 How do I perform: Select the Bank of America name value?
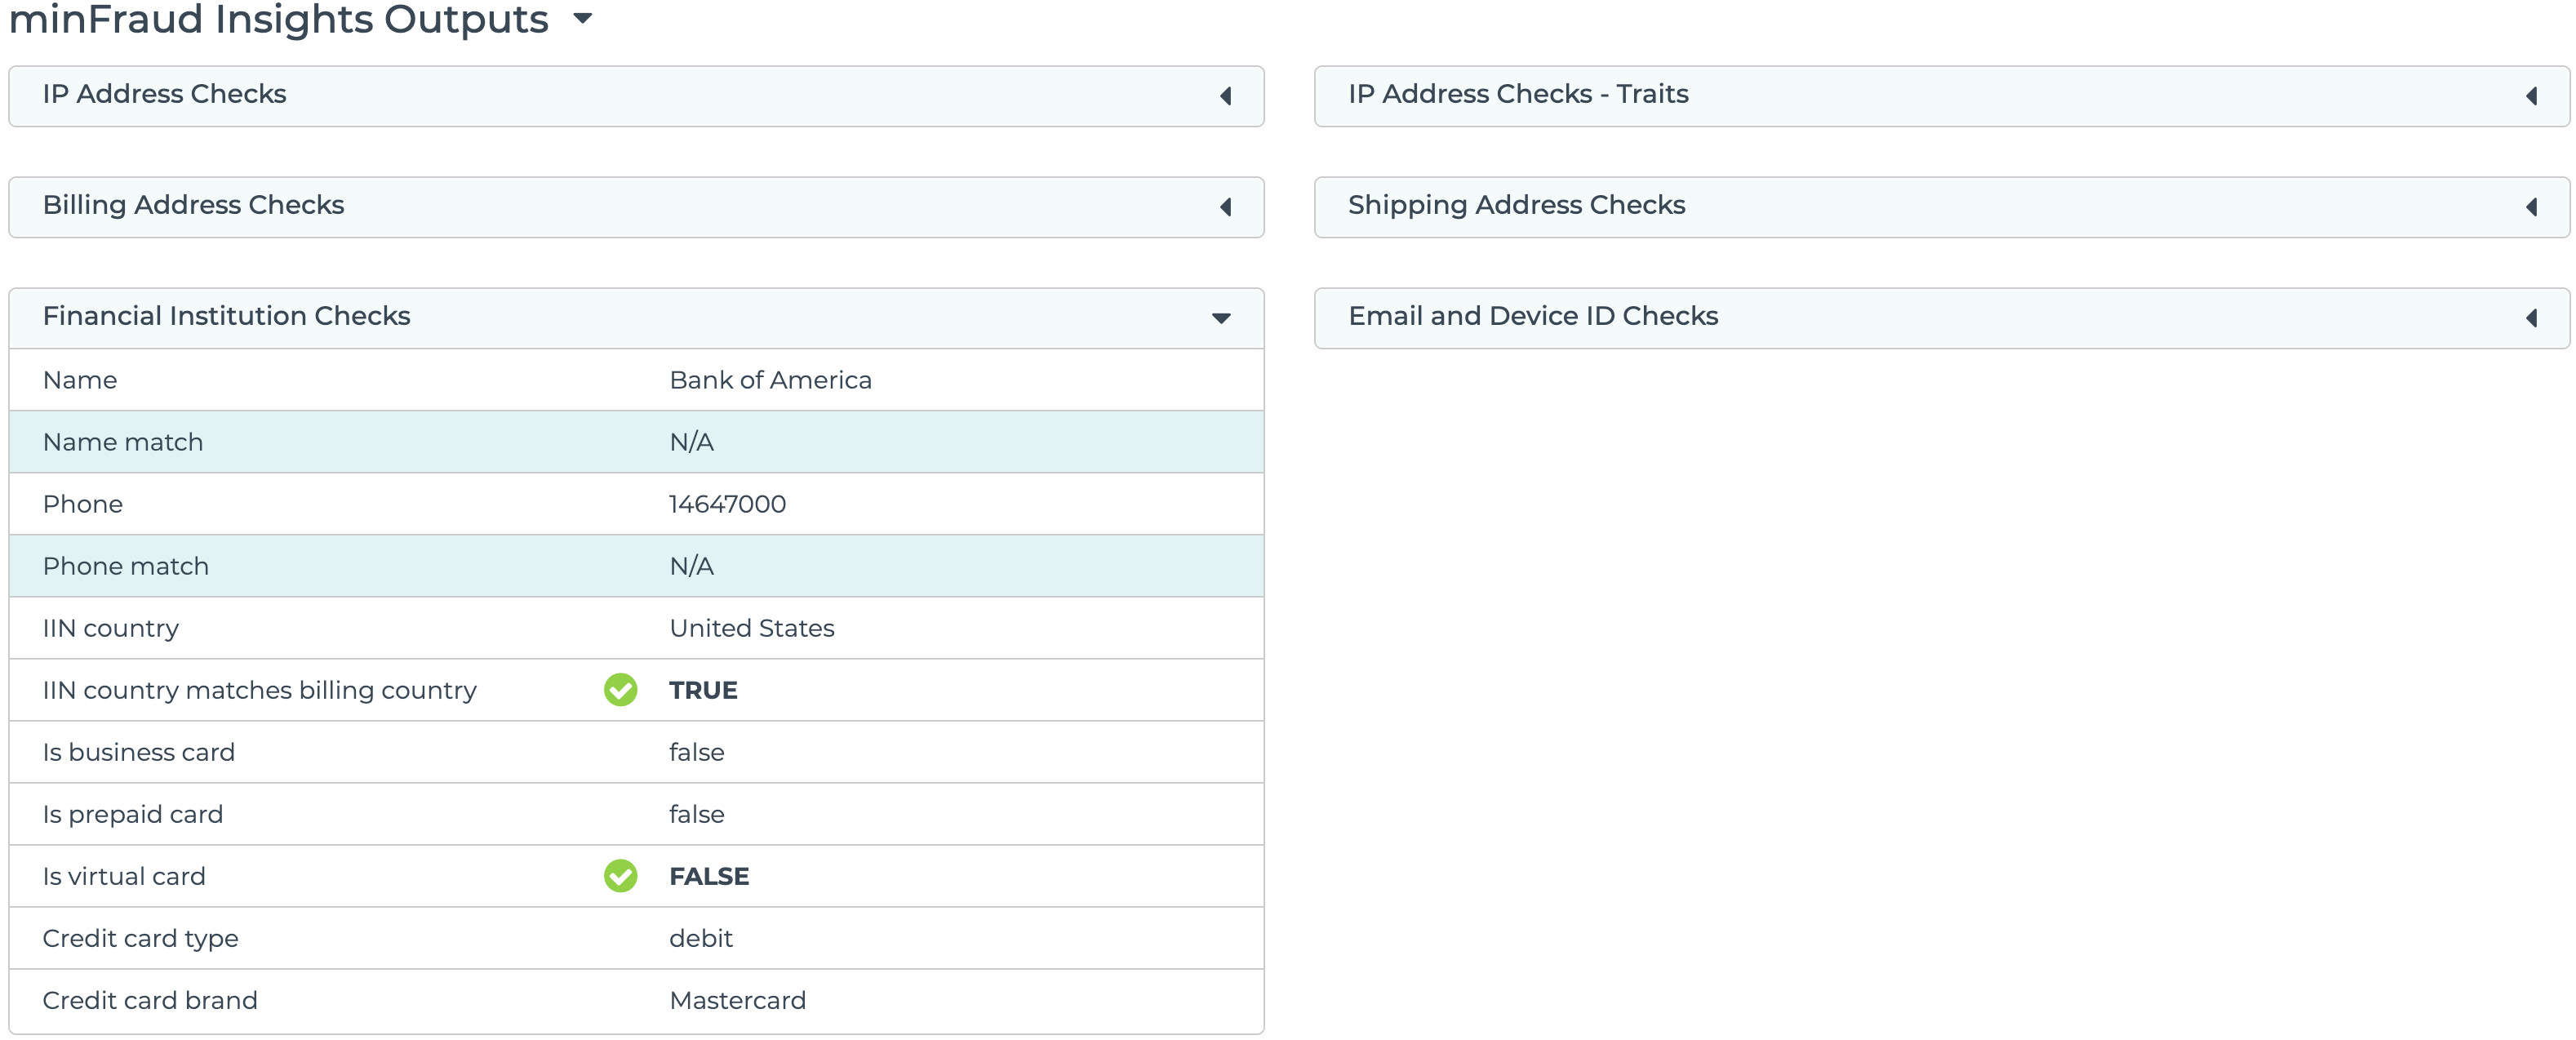coord(770,380)
